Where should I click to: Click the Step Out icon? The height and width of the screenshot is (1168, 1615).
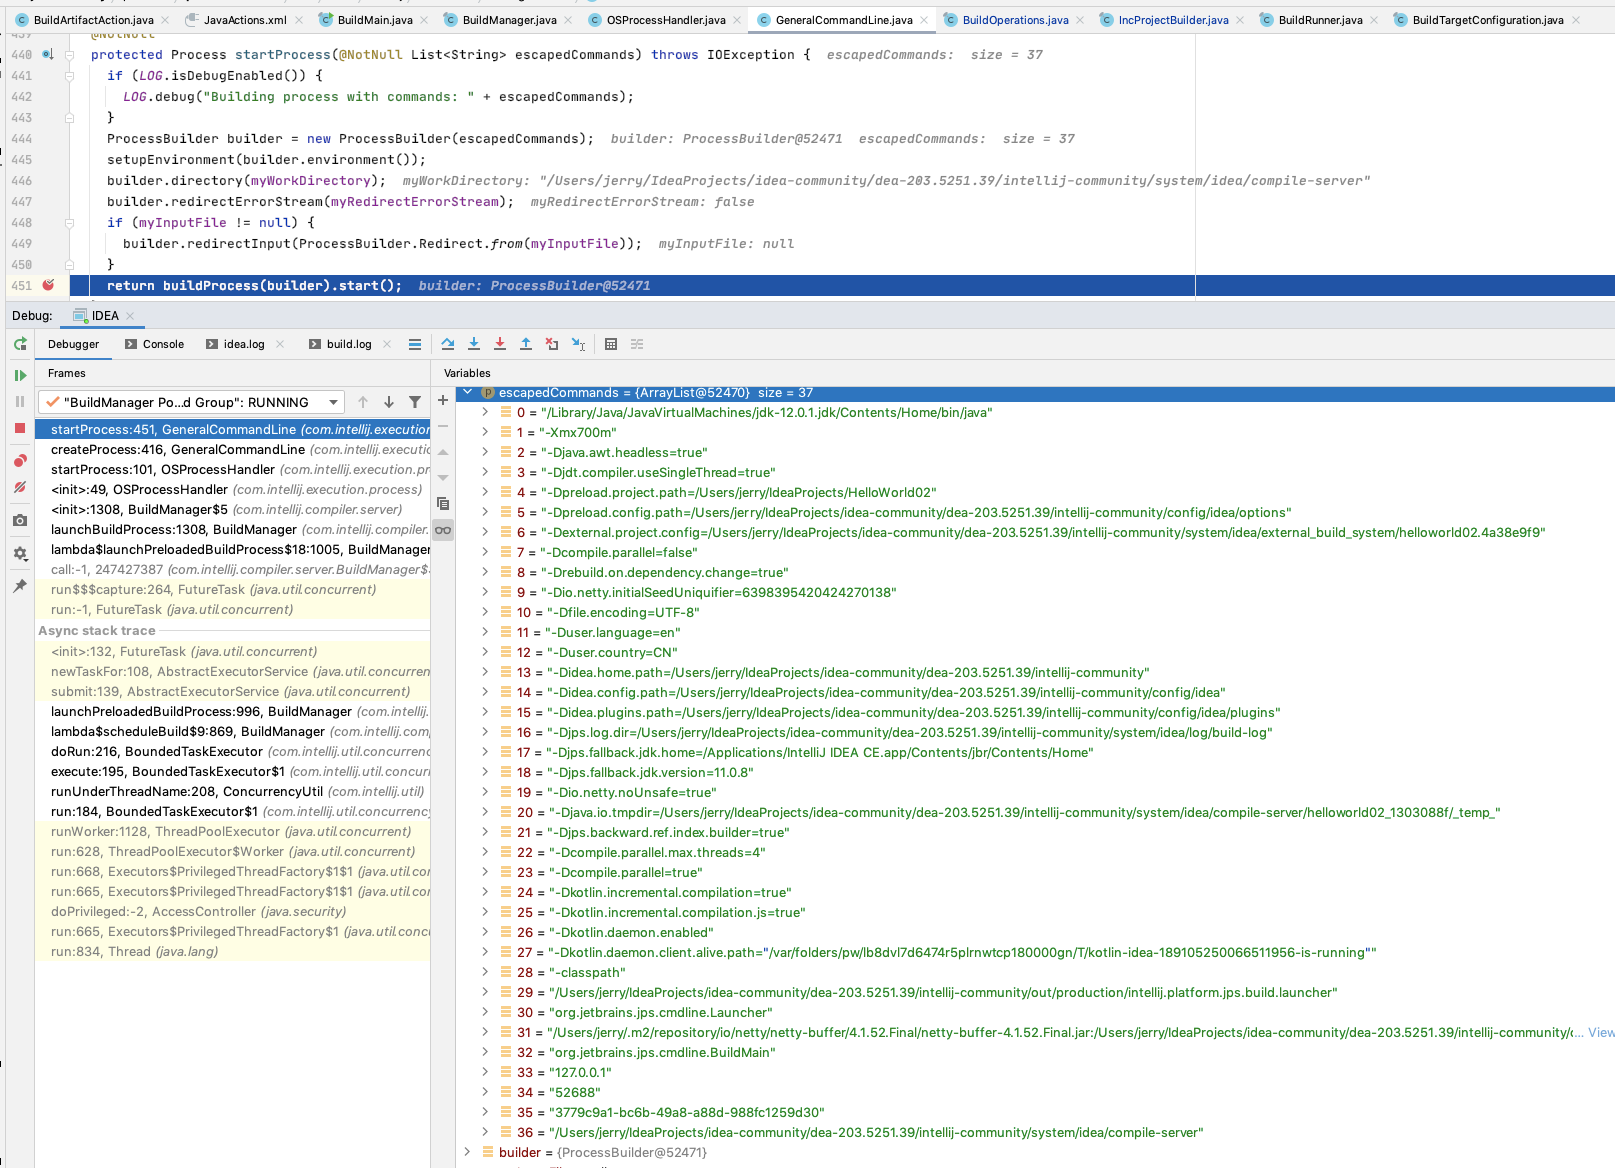point(526,344)
